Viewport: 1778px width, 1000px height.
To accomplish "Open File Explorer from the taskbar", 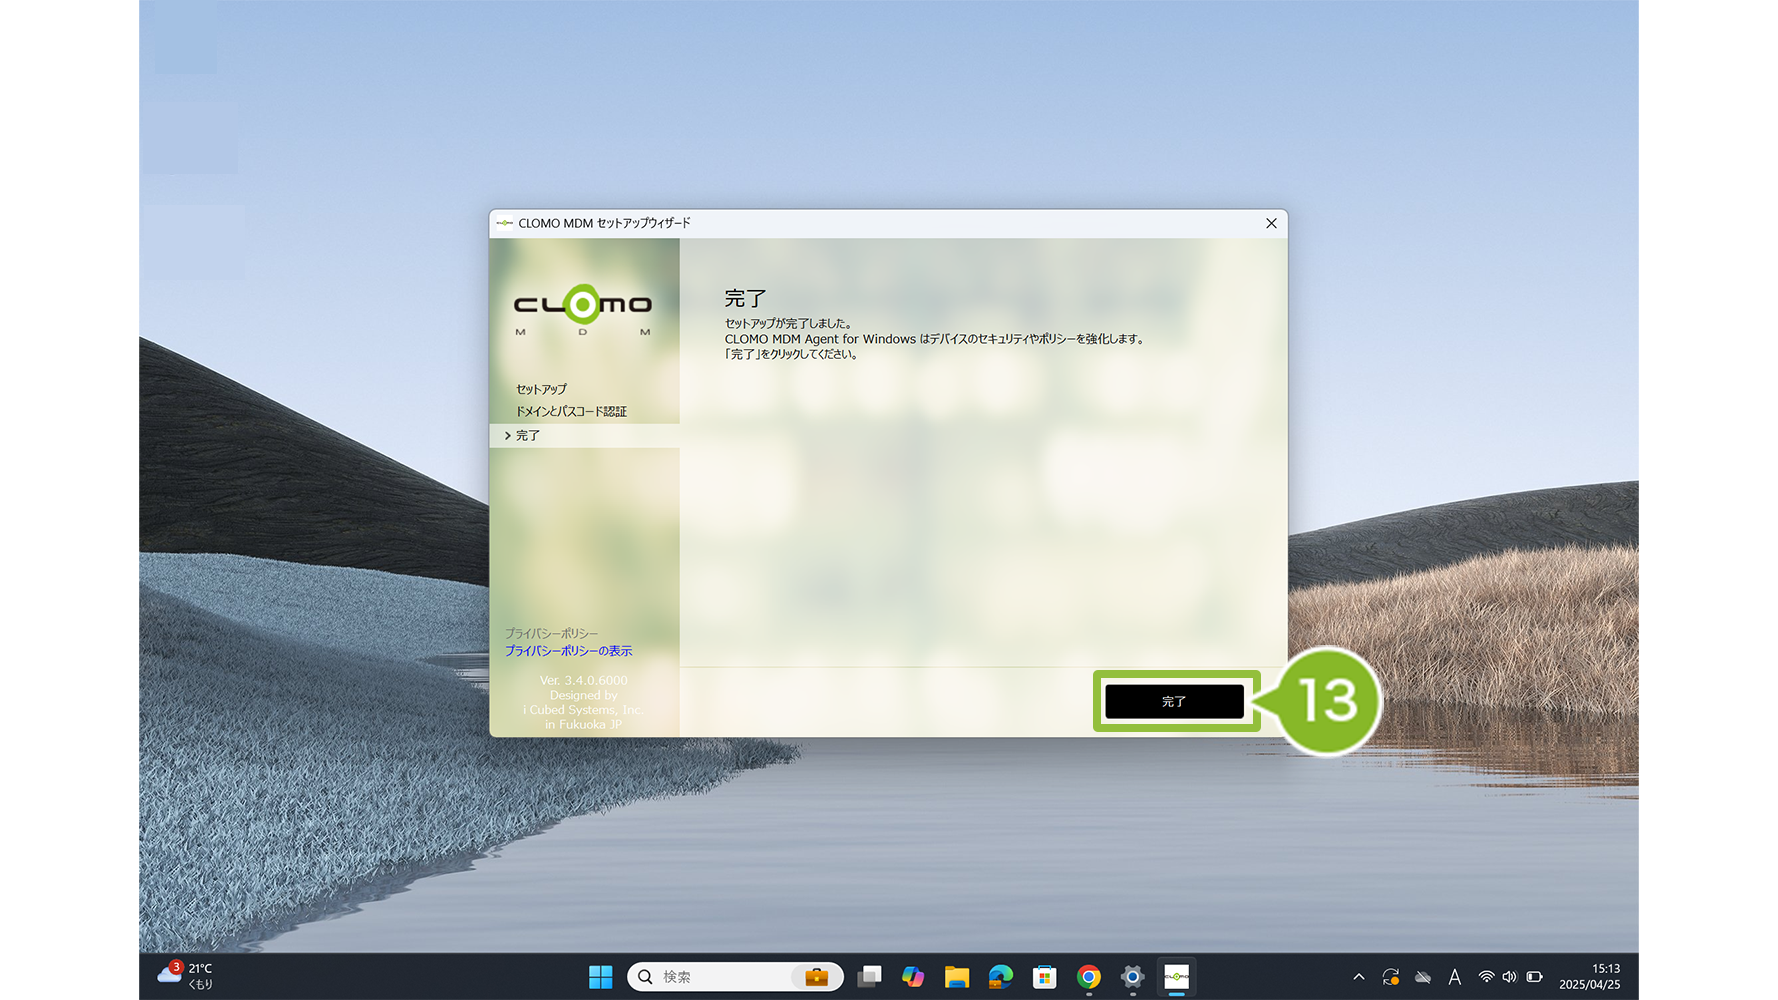I will tap(957, 977).
